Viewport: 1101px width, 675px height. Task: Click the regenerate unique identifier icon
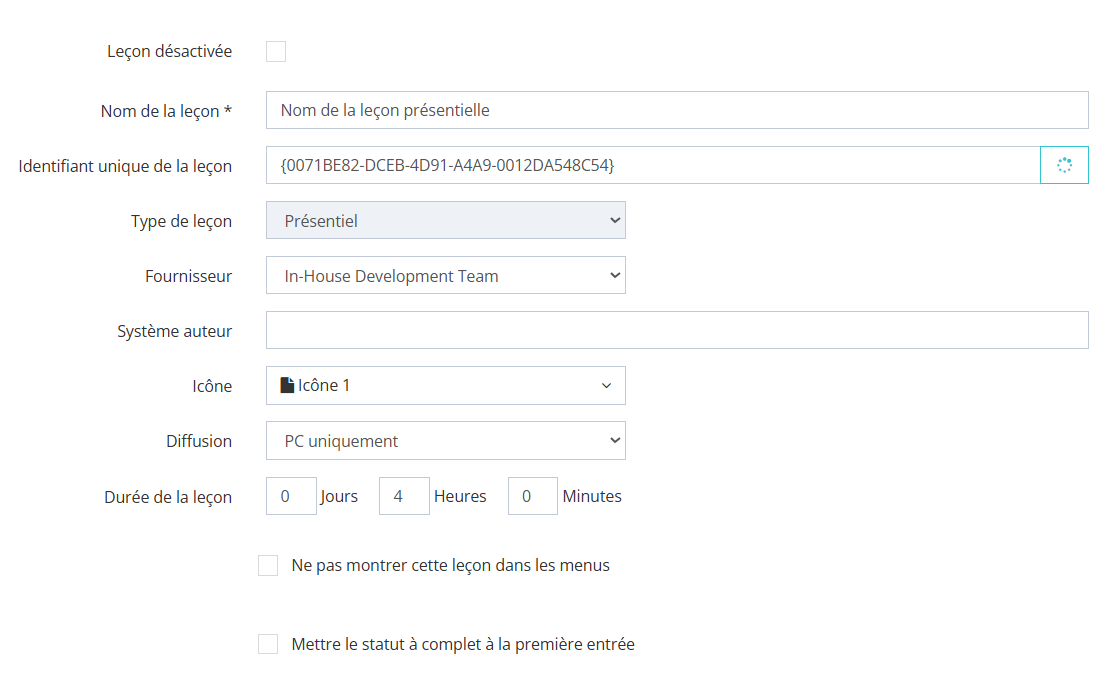pyautogui.click(x=1064, y=165)
